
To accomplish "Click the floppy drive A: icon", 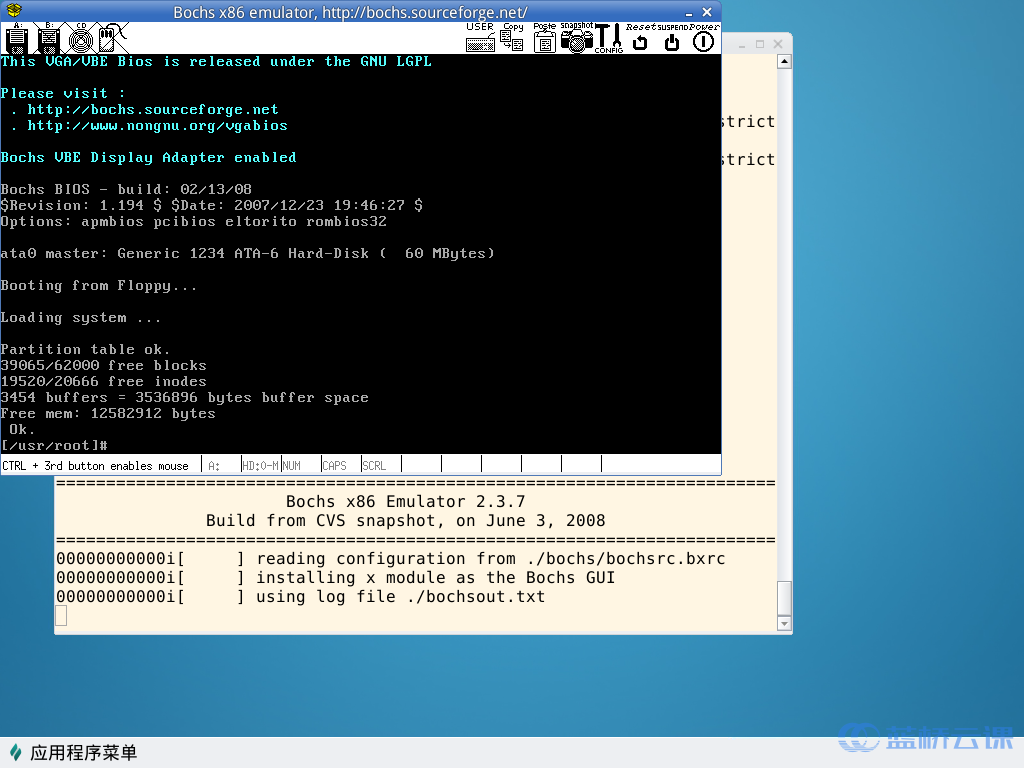I will (x=16, y=39).
